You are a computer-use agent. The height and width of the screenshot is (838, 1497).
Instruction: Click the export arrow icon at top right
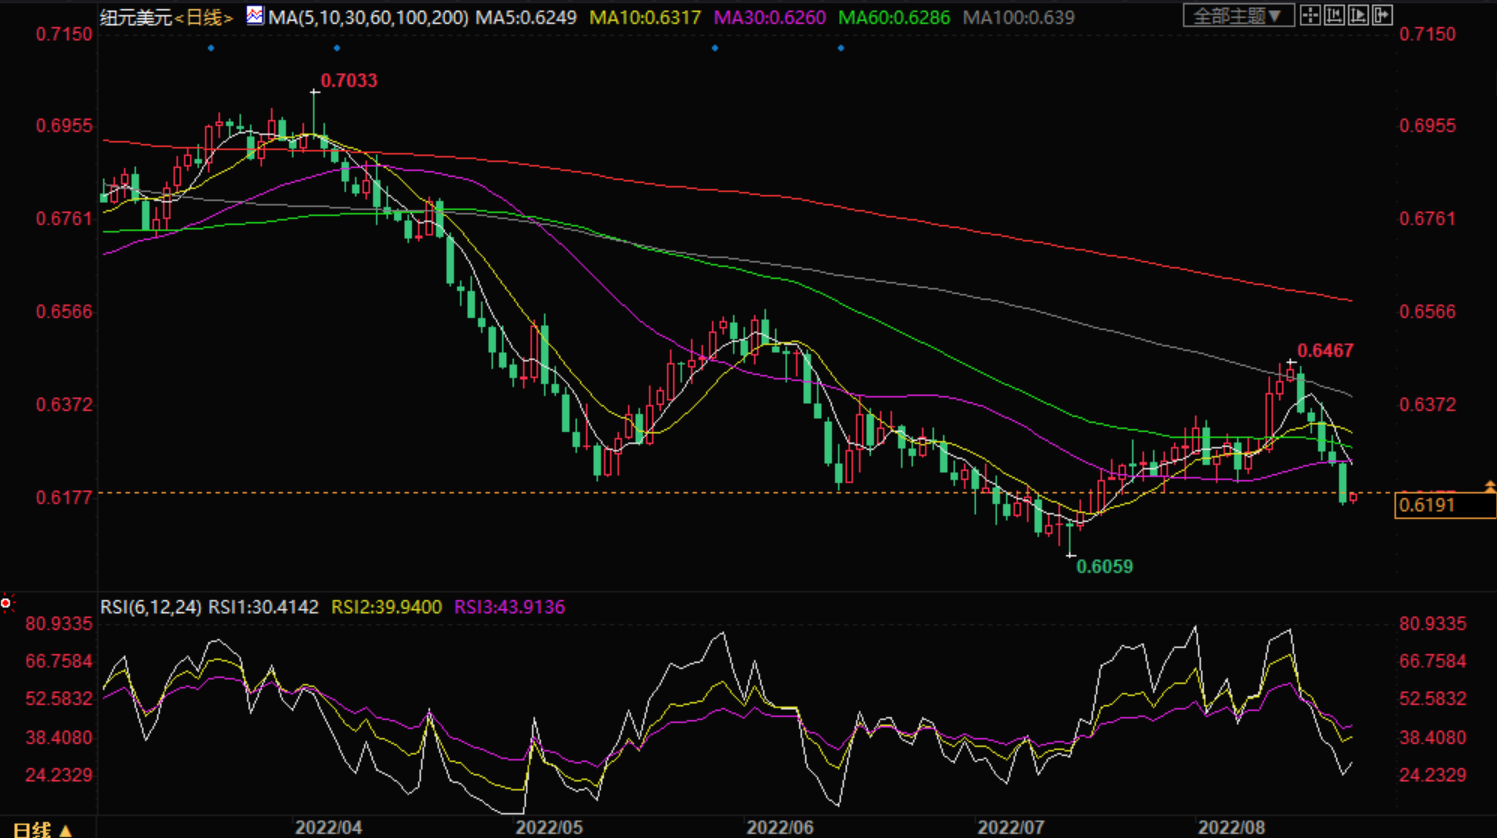click(x=1382, y=15)
